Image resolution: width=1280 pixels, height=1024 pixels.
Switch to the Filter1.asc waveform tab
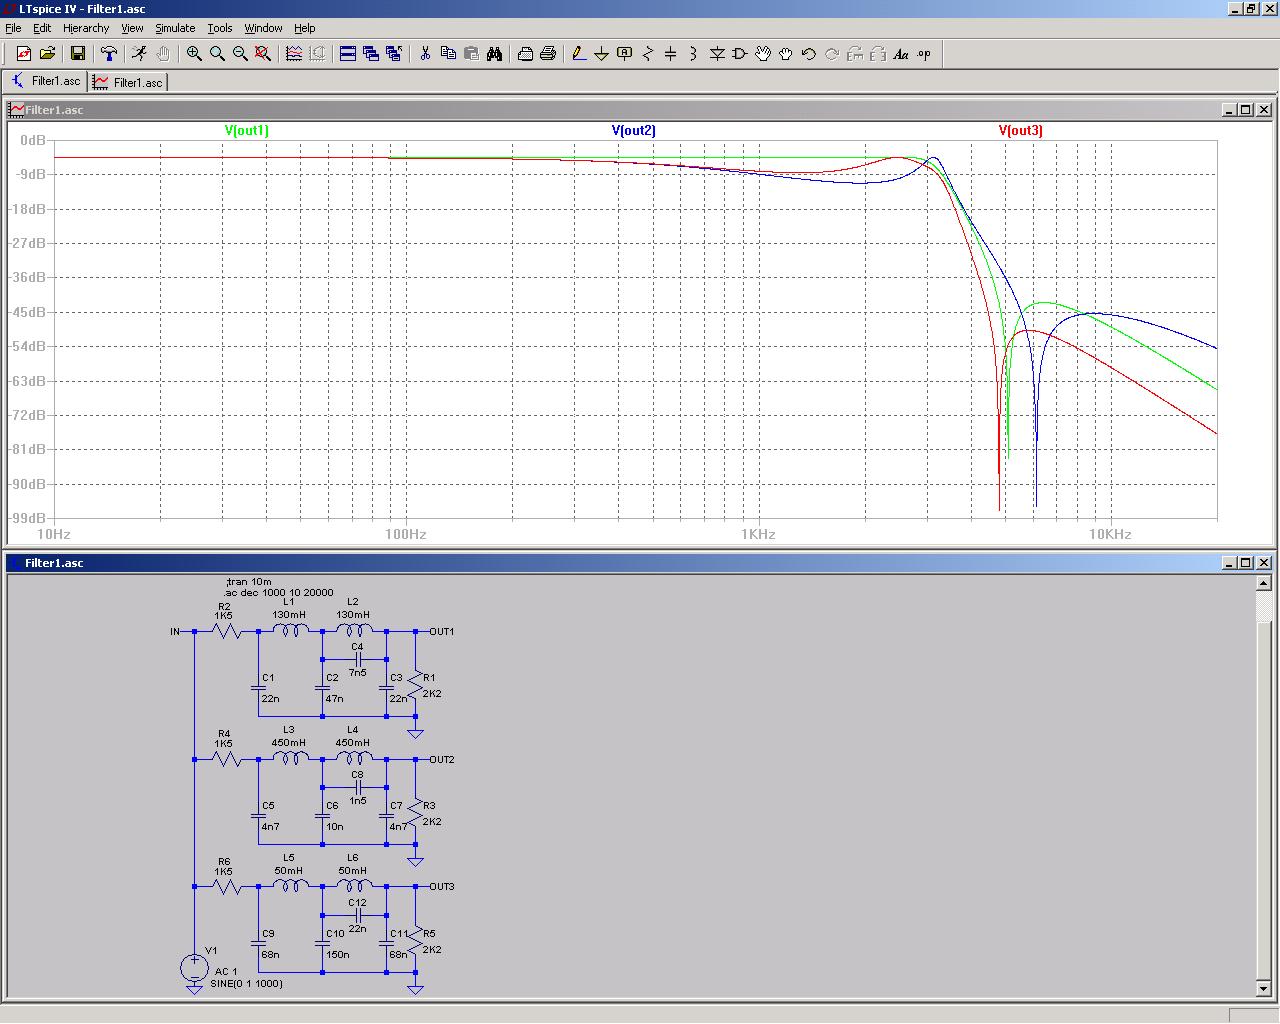tap(128, 82)
